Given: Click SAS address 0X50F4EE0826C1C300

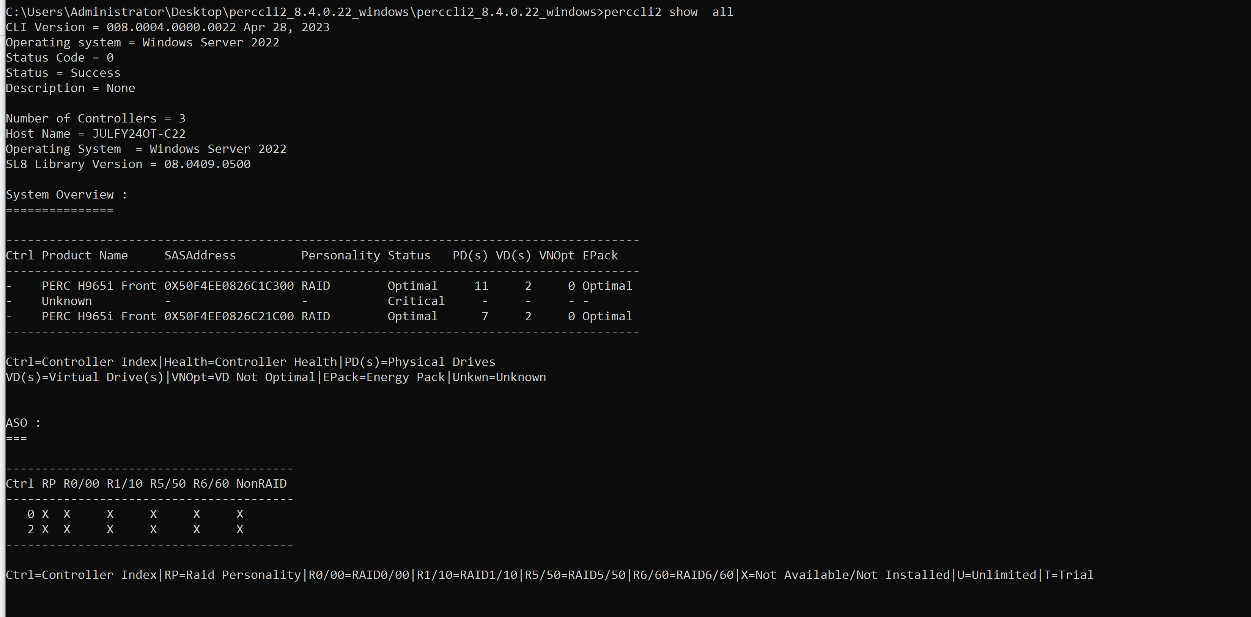Looking at the screenshot, I should (229, 286).
